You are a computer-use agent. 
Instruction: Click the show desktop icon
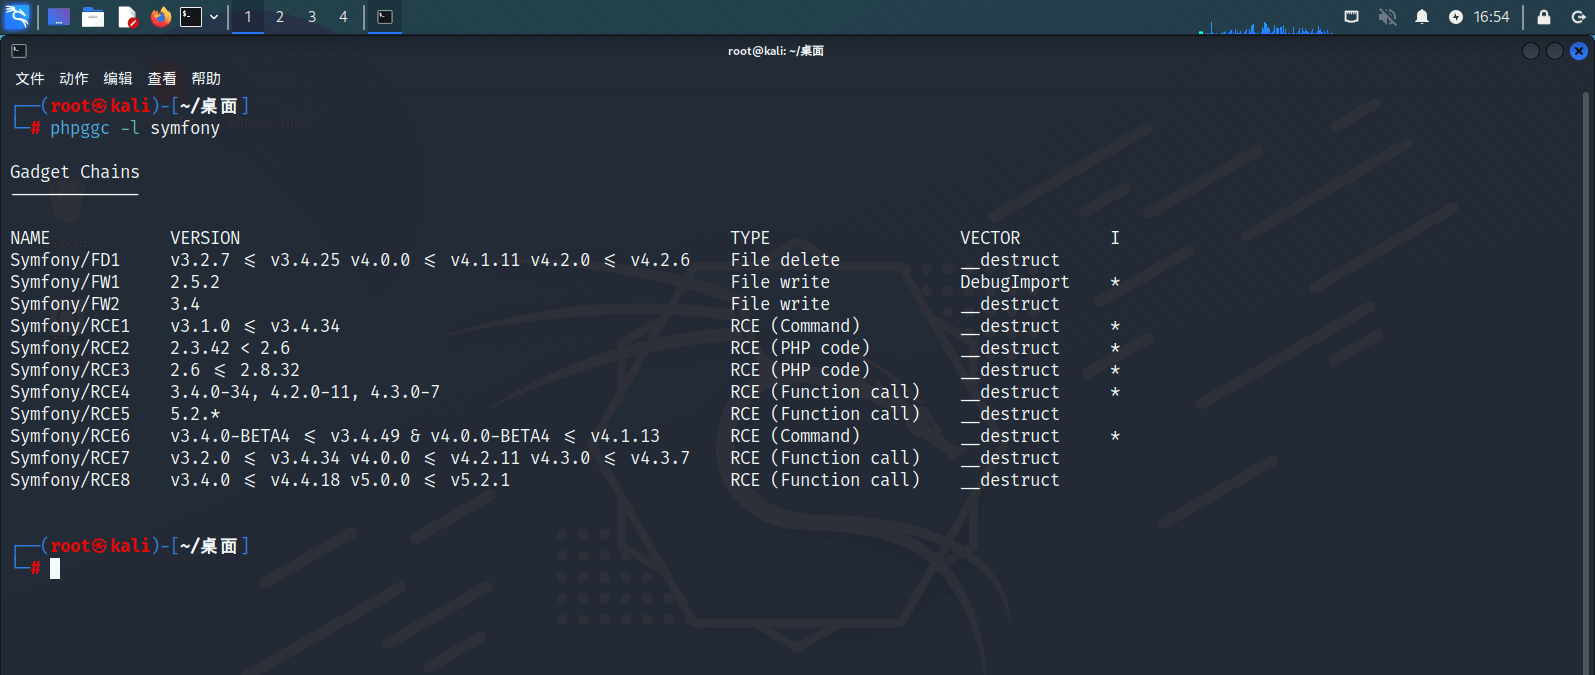59,17
